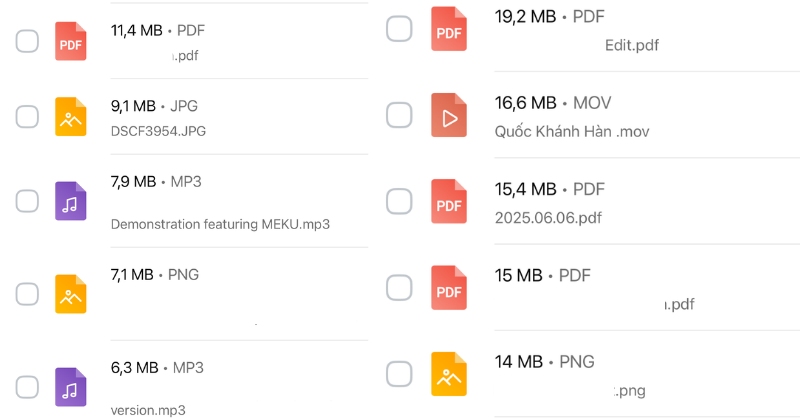Click the 2025.06.06.pdf file name
Viewport: 800px width, 418px height.
point(548,217)
